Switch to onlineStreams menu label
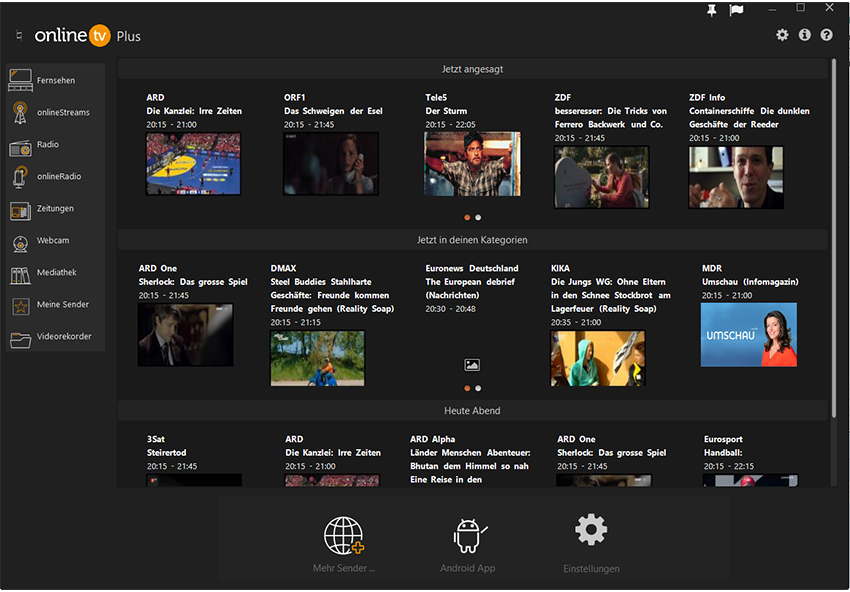The height and width of the screenshot is (592, 850). [x=63, y=112]
